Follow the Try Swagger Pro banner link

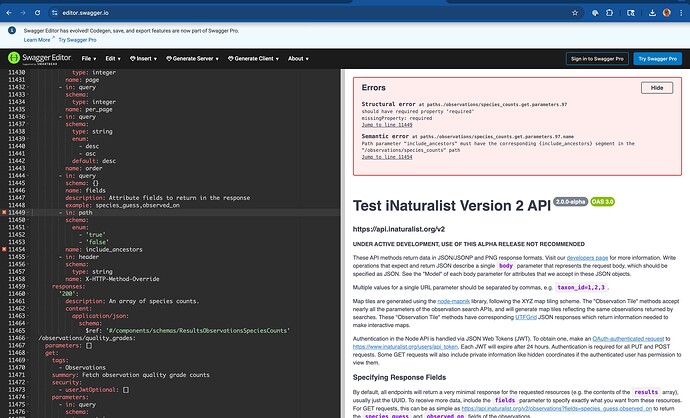click(x=77, y=40)
